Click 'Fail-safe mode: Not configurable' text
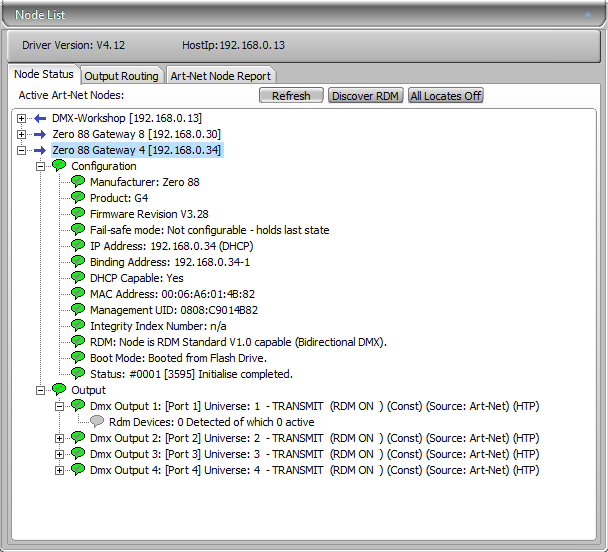The height and width of the screenshot is (552, 608). click(x=168, y=230)
